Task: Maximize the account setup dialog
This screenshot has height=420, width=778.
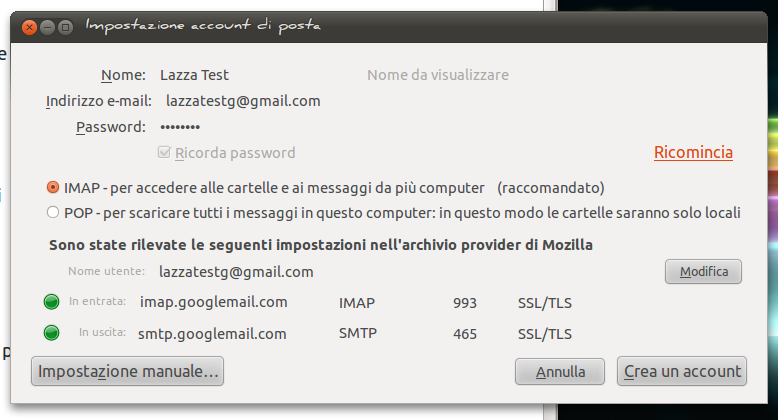Action: 66,26
